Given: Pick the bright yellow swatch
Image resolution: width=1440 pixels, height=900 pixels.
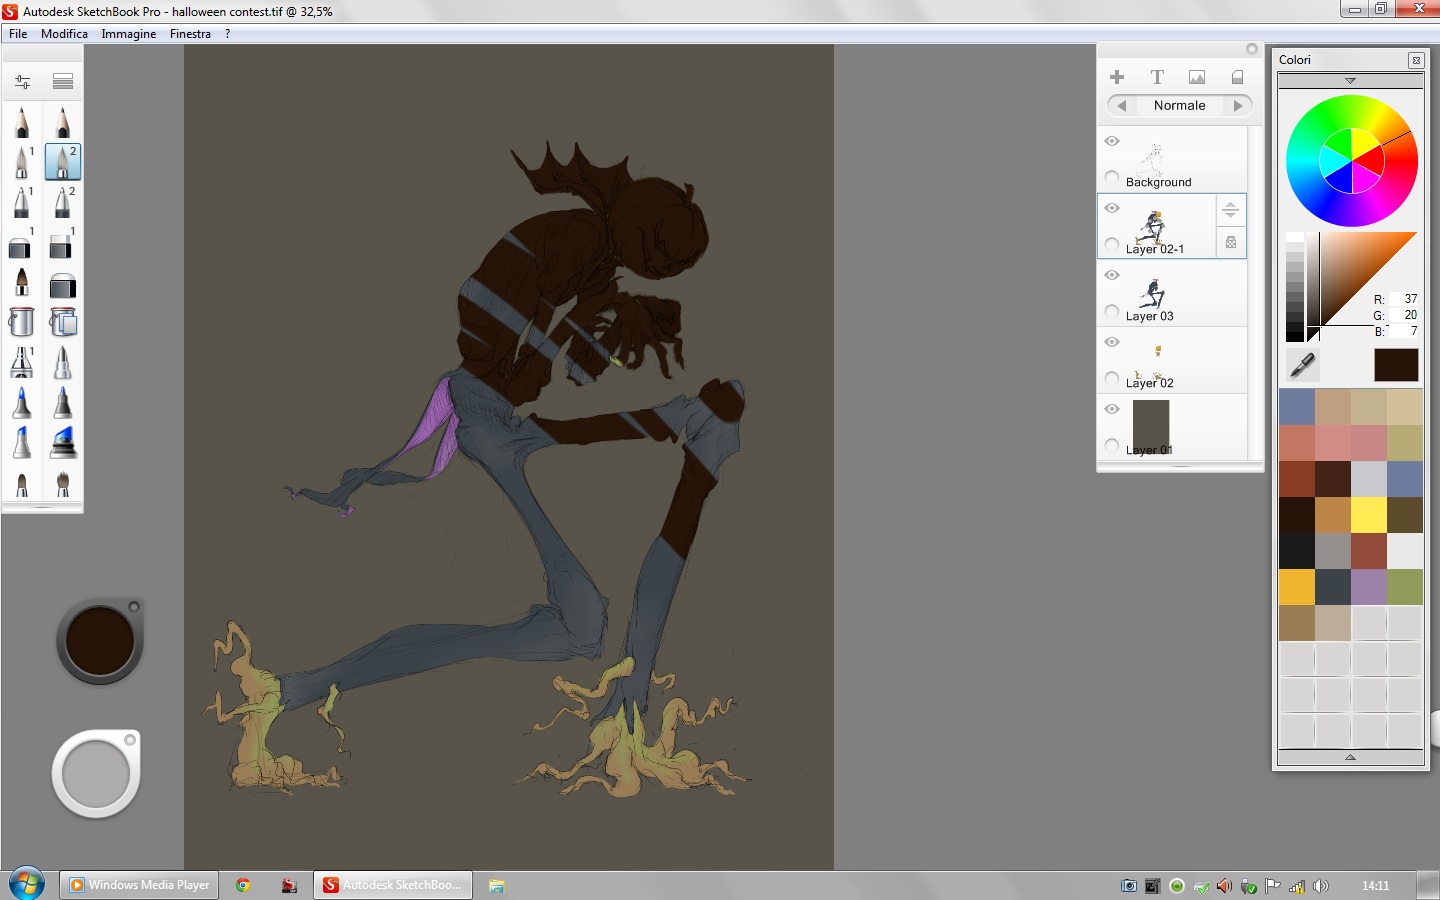Looking at the screenshot, I should (1369, 515).
